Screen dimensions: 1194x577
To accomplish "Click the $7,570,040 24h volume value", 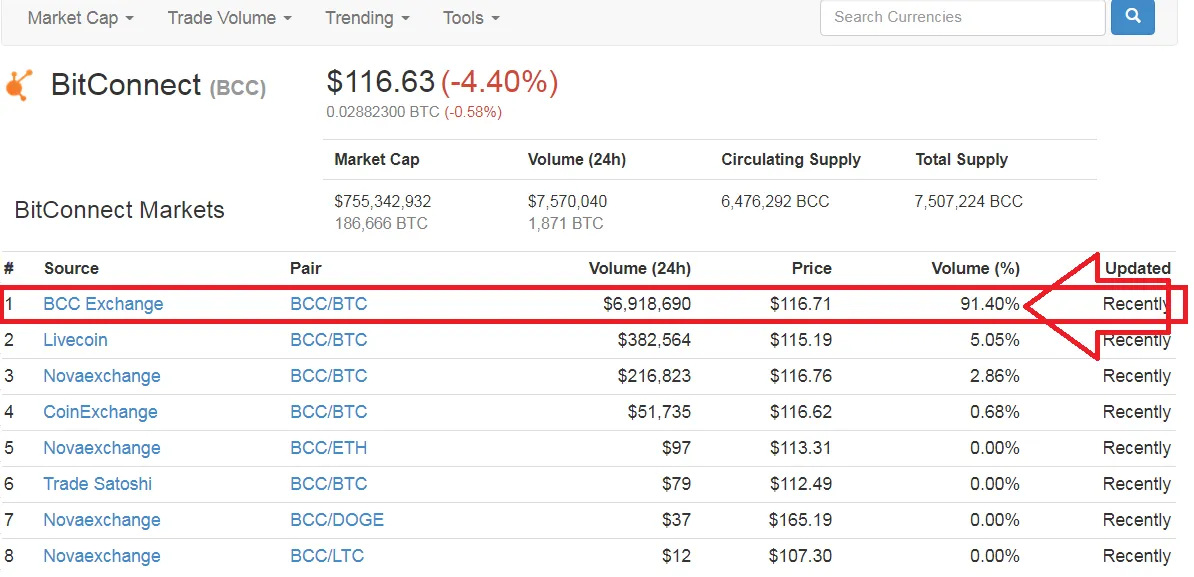I will pyautogui.click(x=567, y=202).
